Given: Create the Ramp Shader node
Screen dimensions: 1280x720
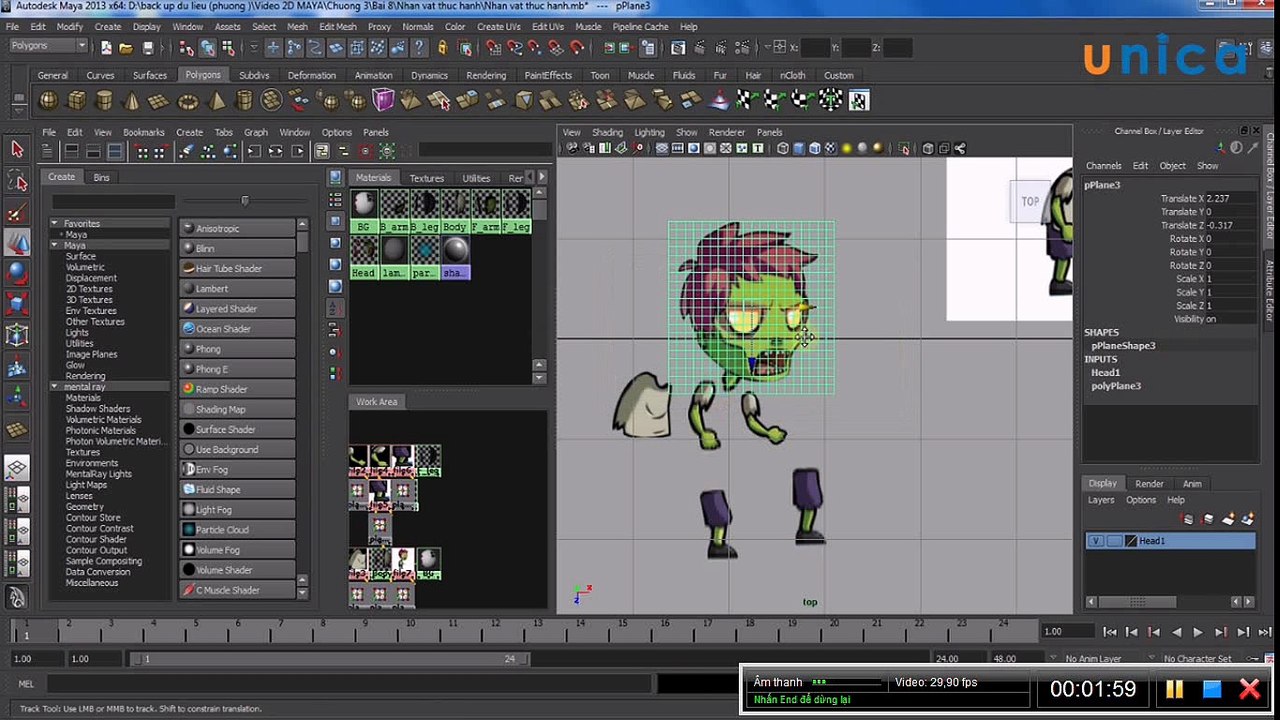Looking at the screenshot, I should (x=238, y=389).
